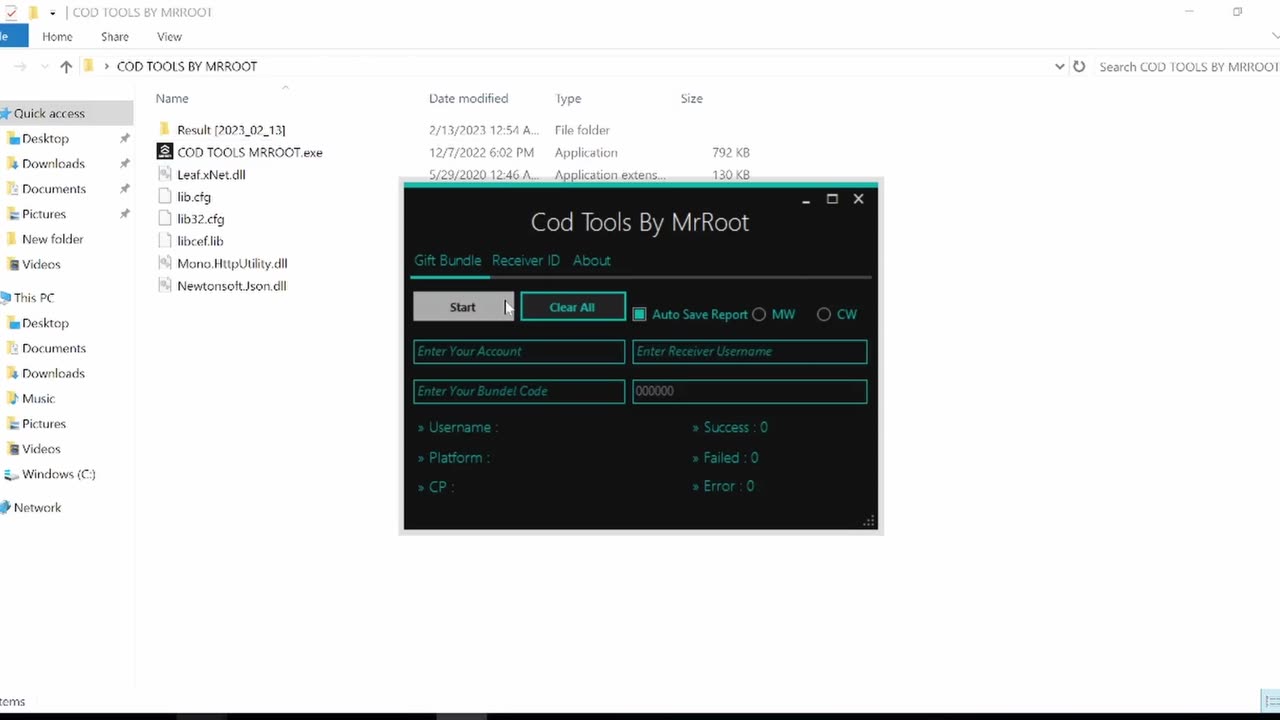1280x720 pixels.
Task: Focus the Enter Your Bundel Code field
Action: 519,391
